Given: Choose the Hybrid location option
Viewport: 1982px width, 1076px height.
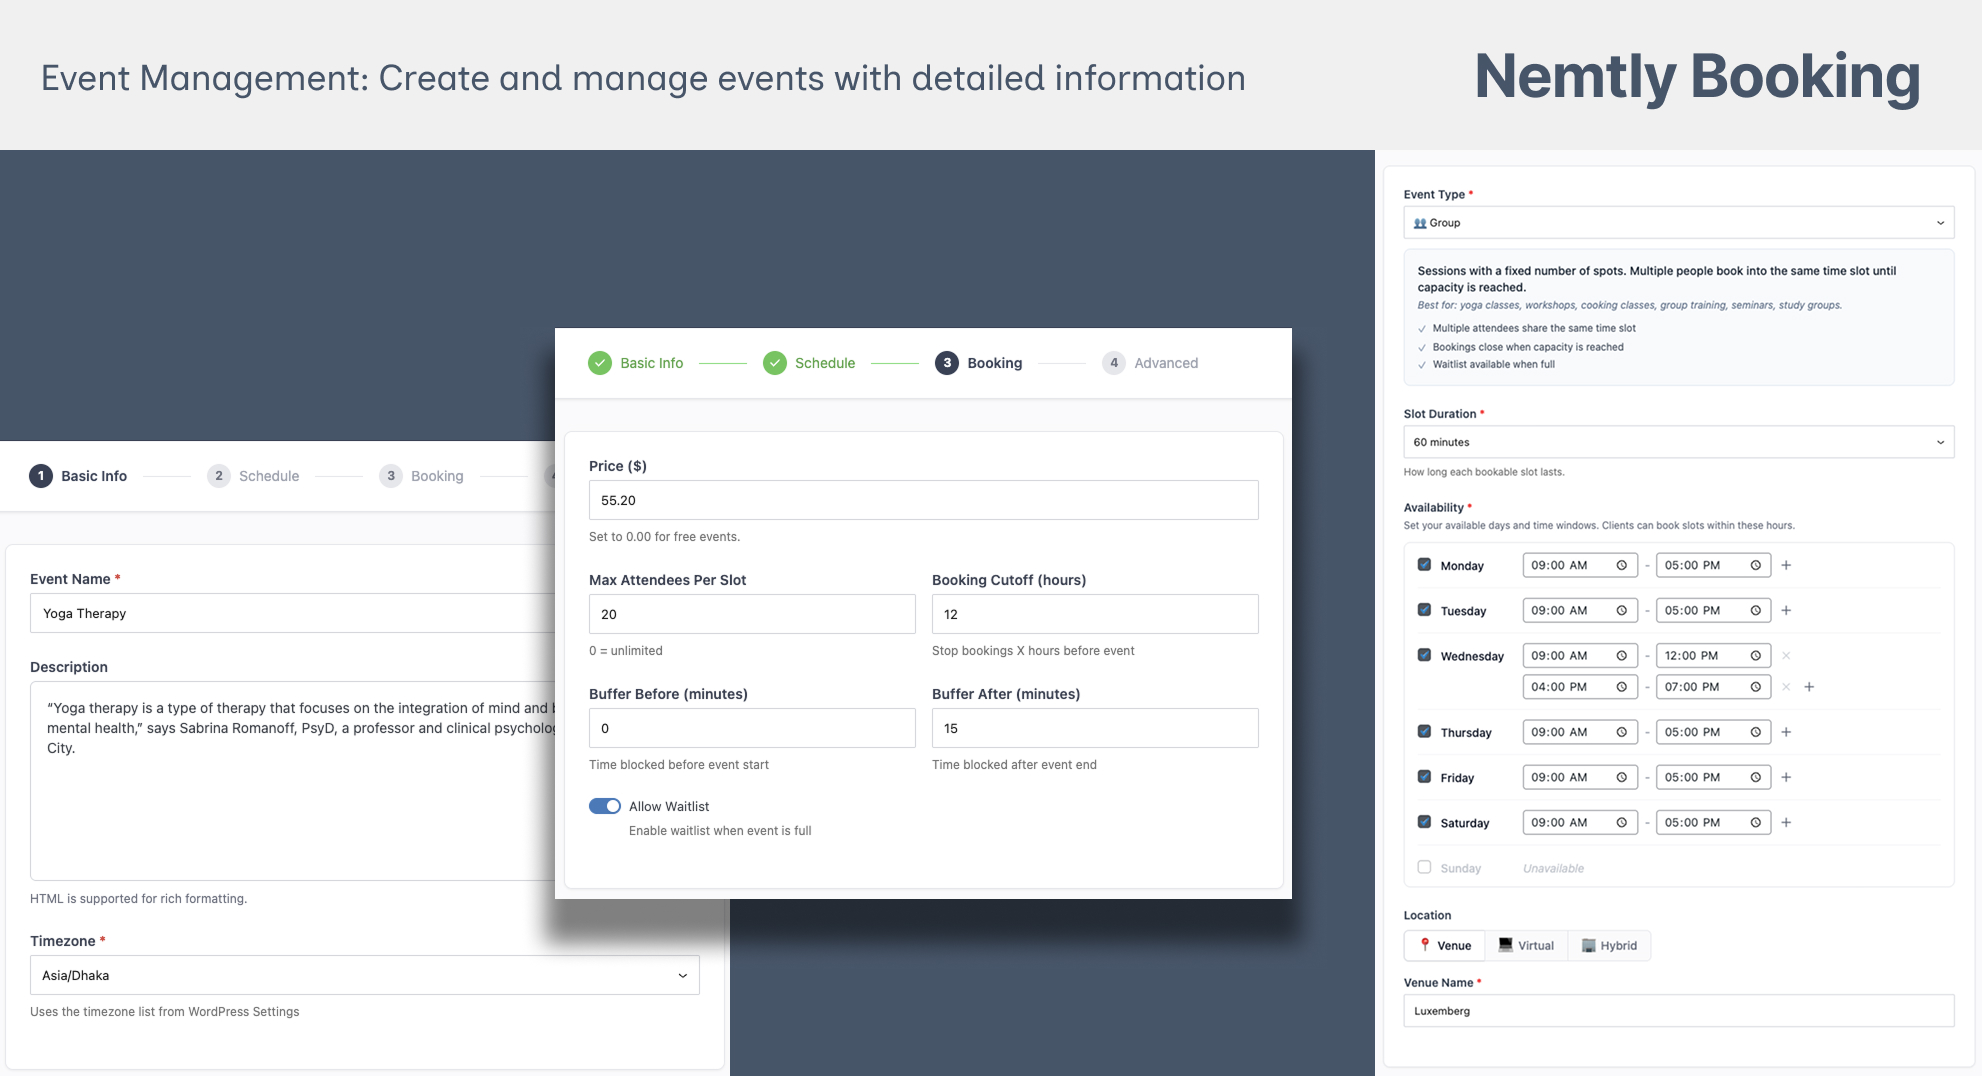Looking at the screenshot, I should (1609, 945).
